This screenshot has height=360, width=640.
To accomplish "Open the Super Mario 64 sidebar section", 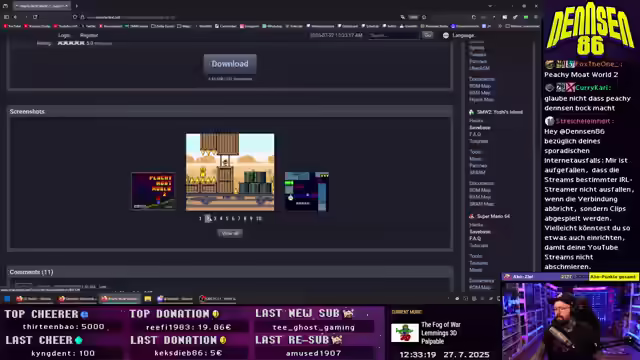I will [x=493, y=216].
